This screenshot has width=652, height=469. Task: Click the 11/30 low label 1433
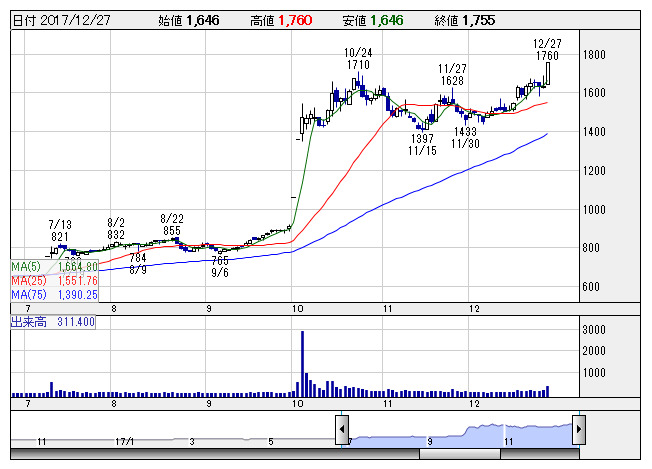click(x=465, y=132)
